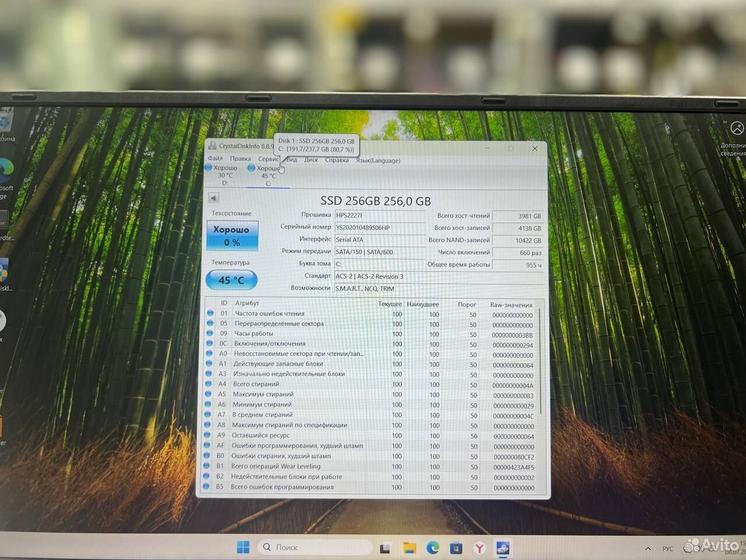
Task: Click the Порог column header
Action: click(x=467, y=304)
